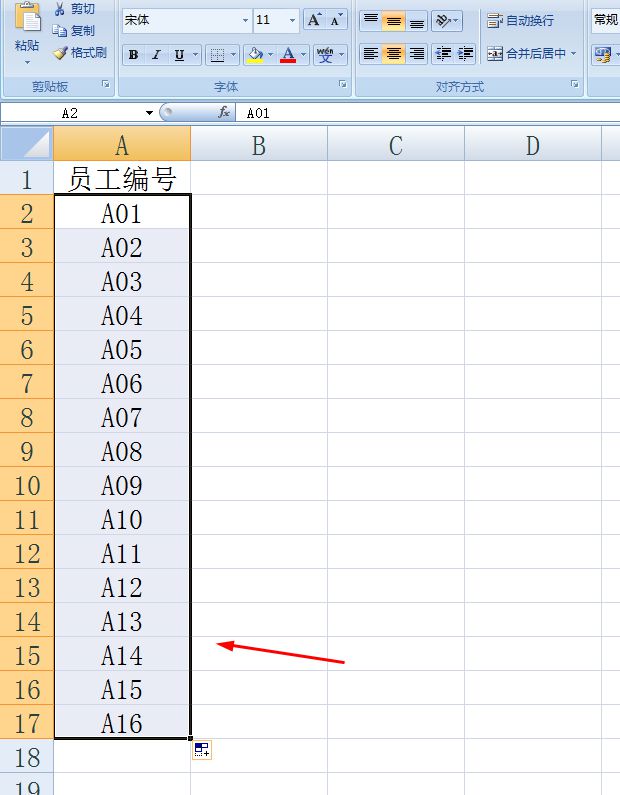Click the text orientation icon
620x795 pixels.
click(x=443, y=20)
